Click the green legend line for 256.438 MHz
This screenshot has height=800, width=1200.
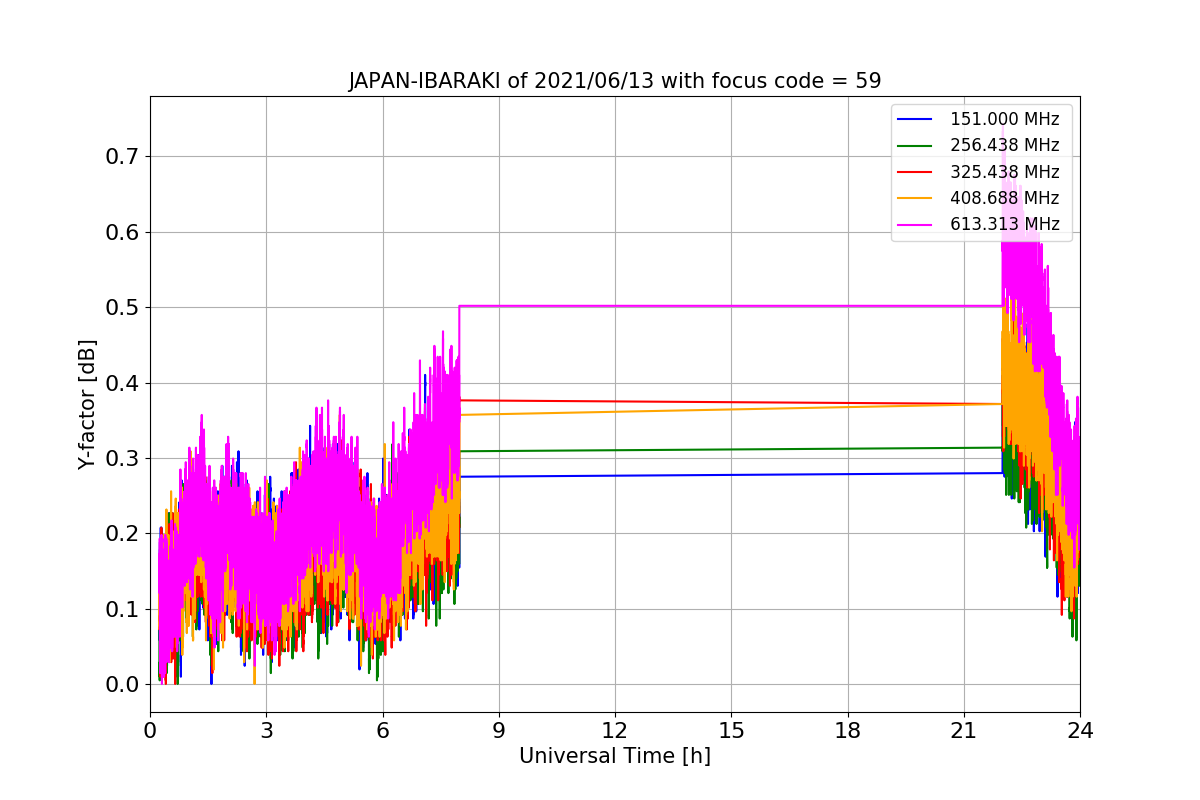[x=915, y=146]
